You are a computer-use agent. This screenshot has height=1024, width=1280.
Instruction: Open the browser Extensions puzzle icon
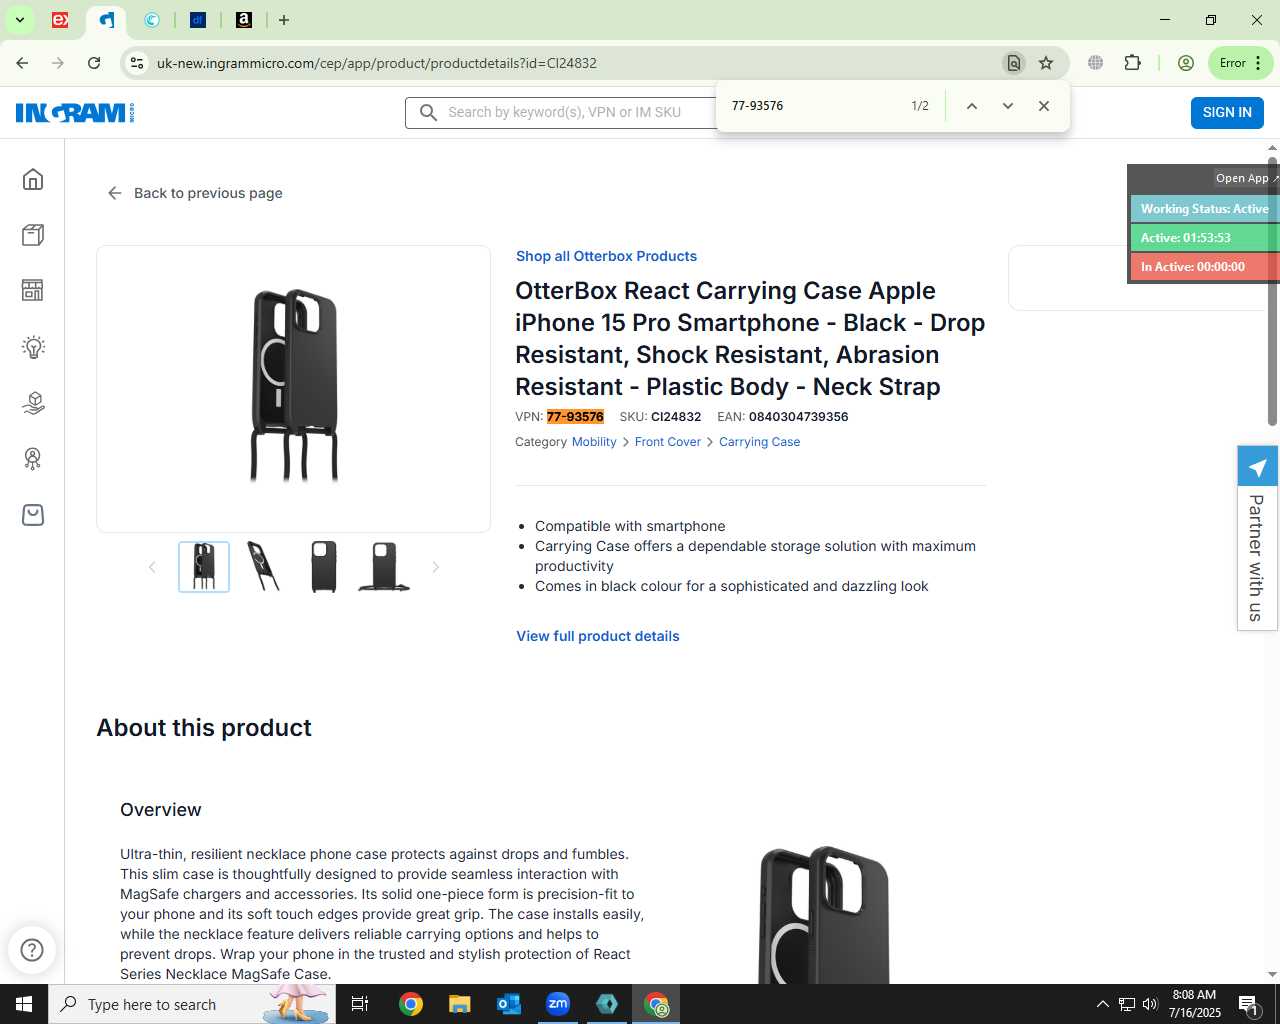1132,63
